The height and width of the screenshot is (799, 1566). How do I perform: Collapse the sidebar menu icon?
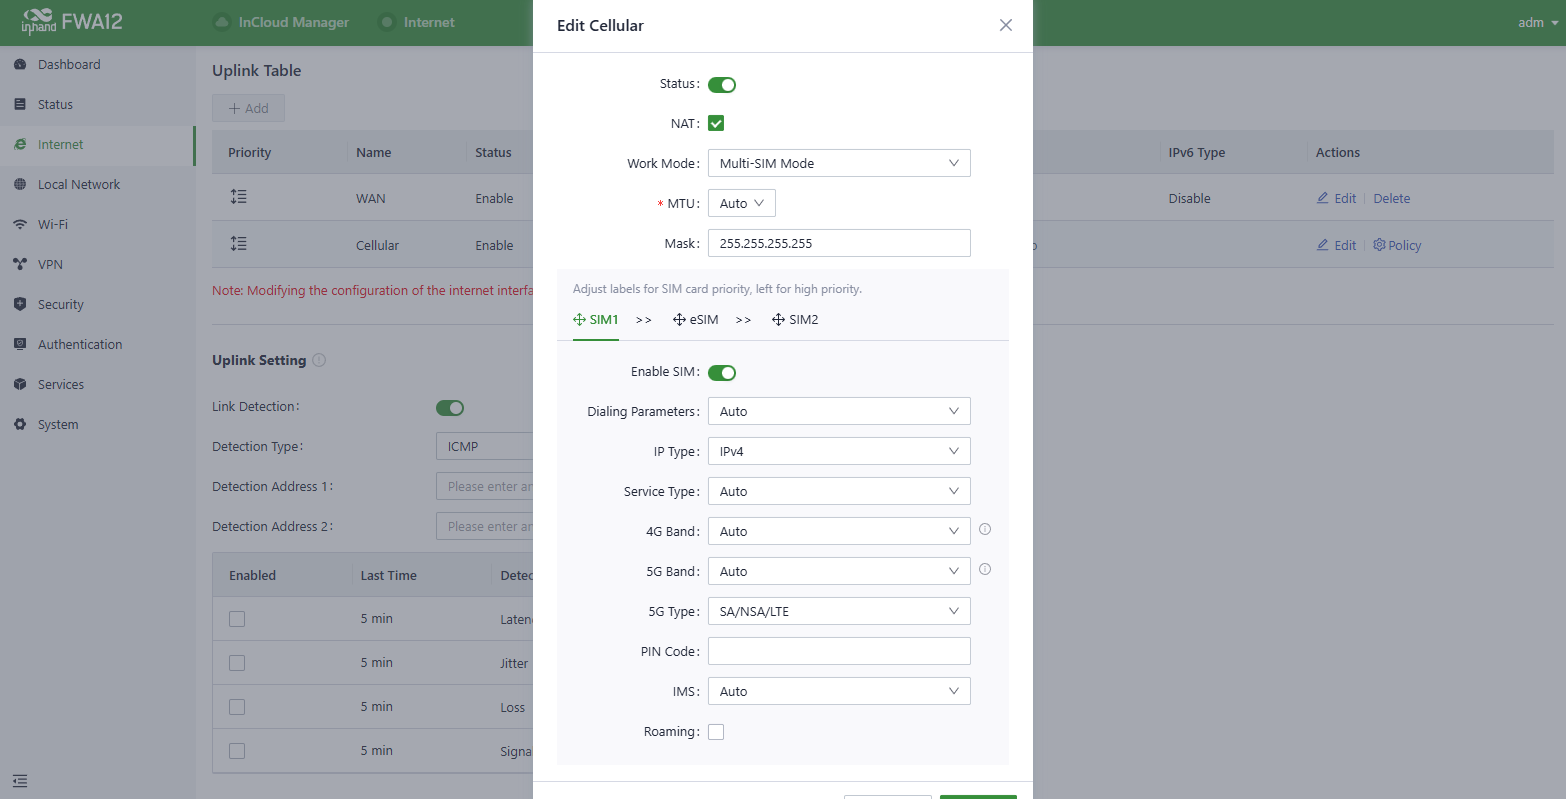[x=20, y=780]
